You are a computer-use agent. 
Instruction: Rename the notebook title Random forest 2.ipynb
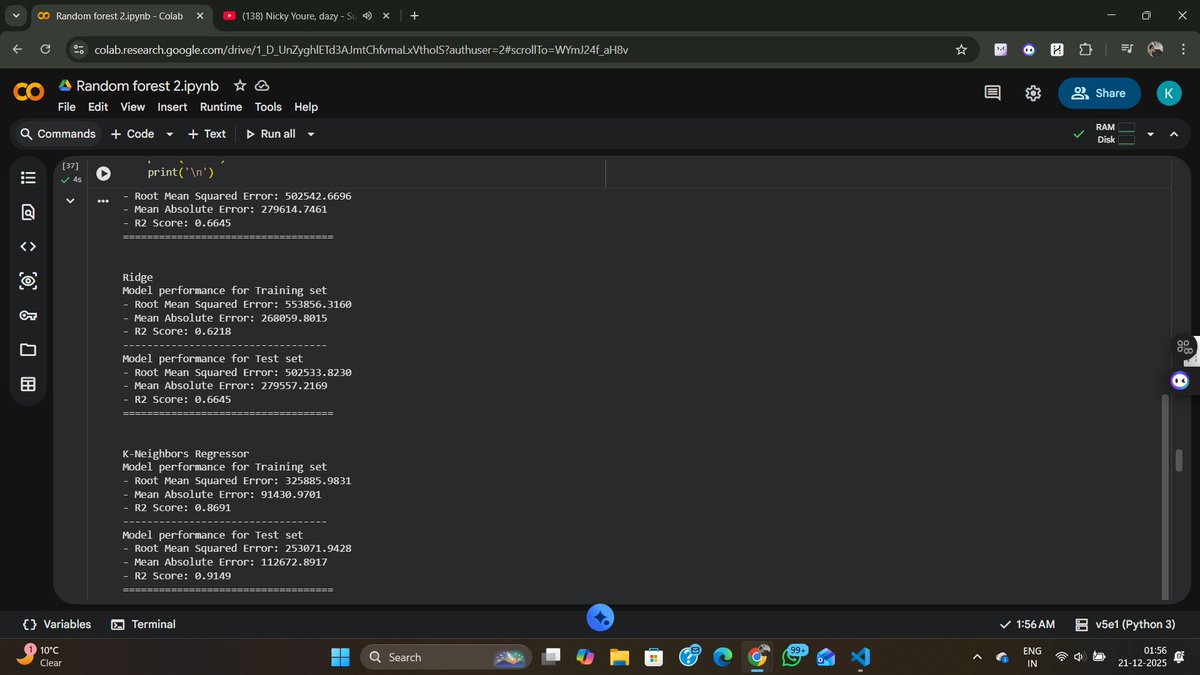click(147, 86)
